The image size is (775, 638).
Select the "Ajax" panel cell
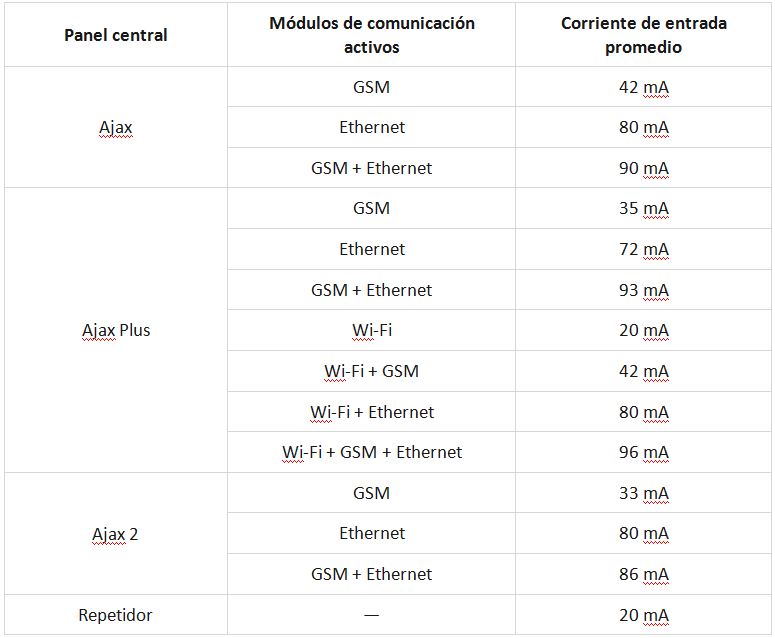(115, 128)
